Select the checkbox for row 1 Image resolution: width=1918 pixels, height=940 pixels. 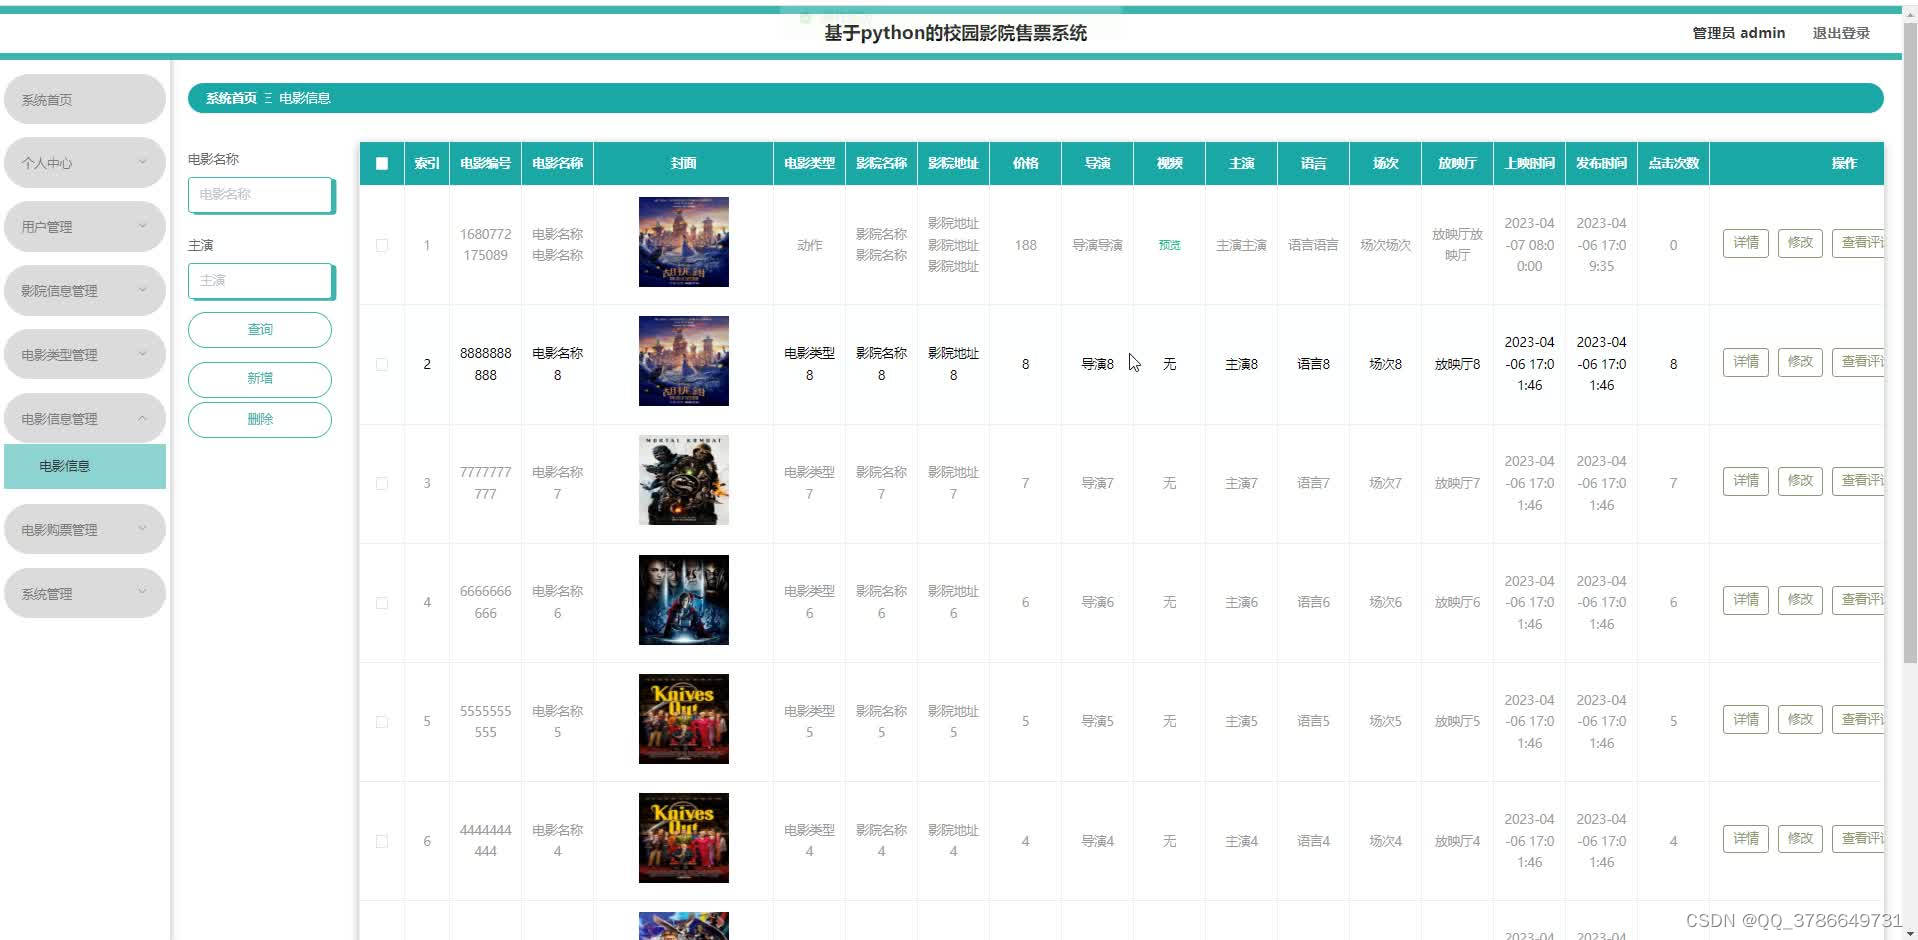pos(382,245)
